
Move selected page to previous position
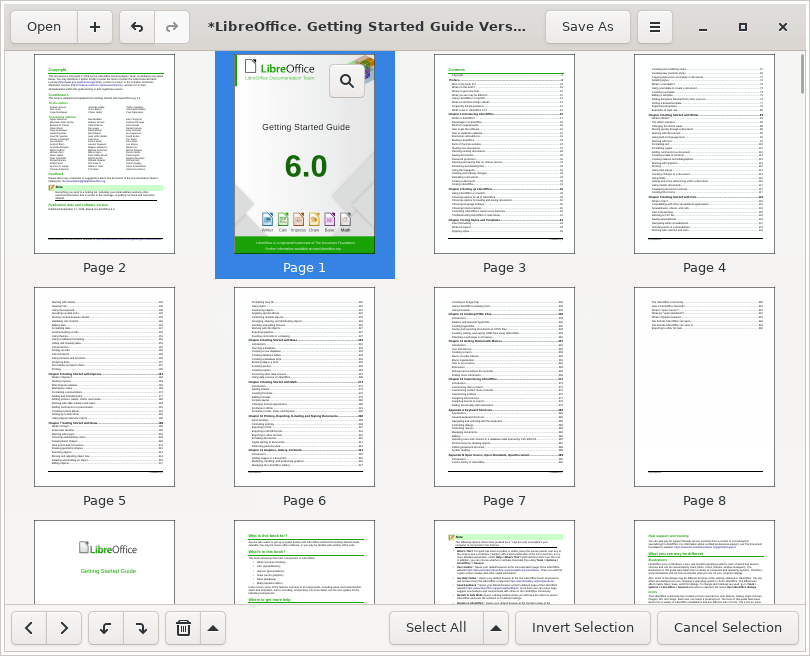pos(29,628)
